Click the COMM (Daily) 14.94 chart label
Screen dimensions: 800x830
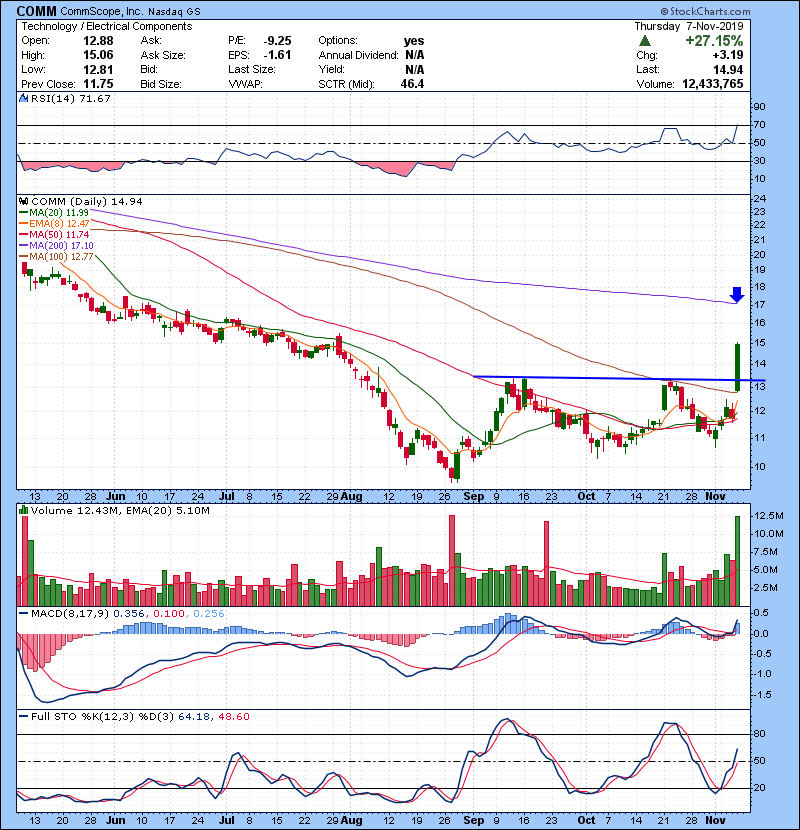[87, 202]
